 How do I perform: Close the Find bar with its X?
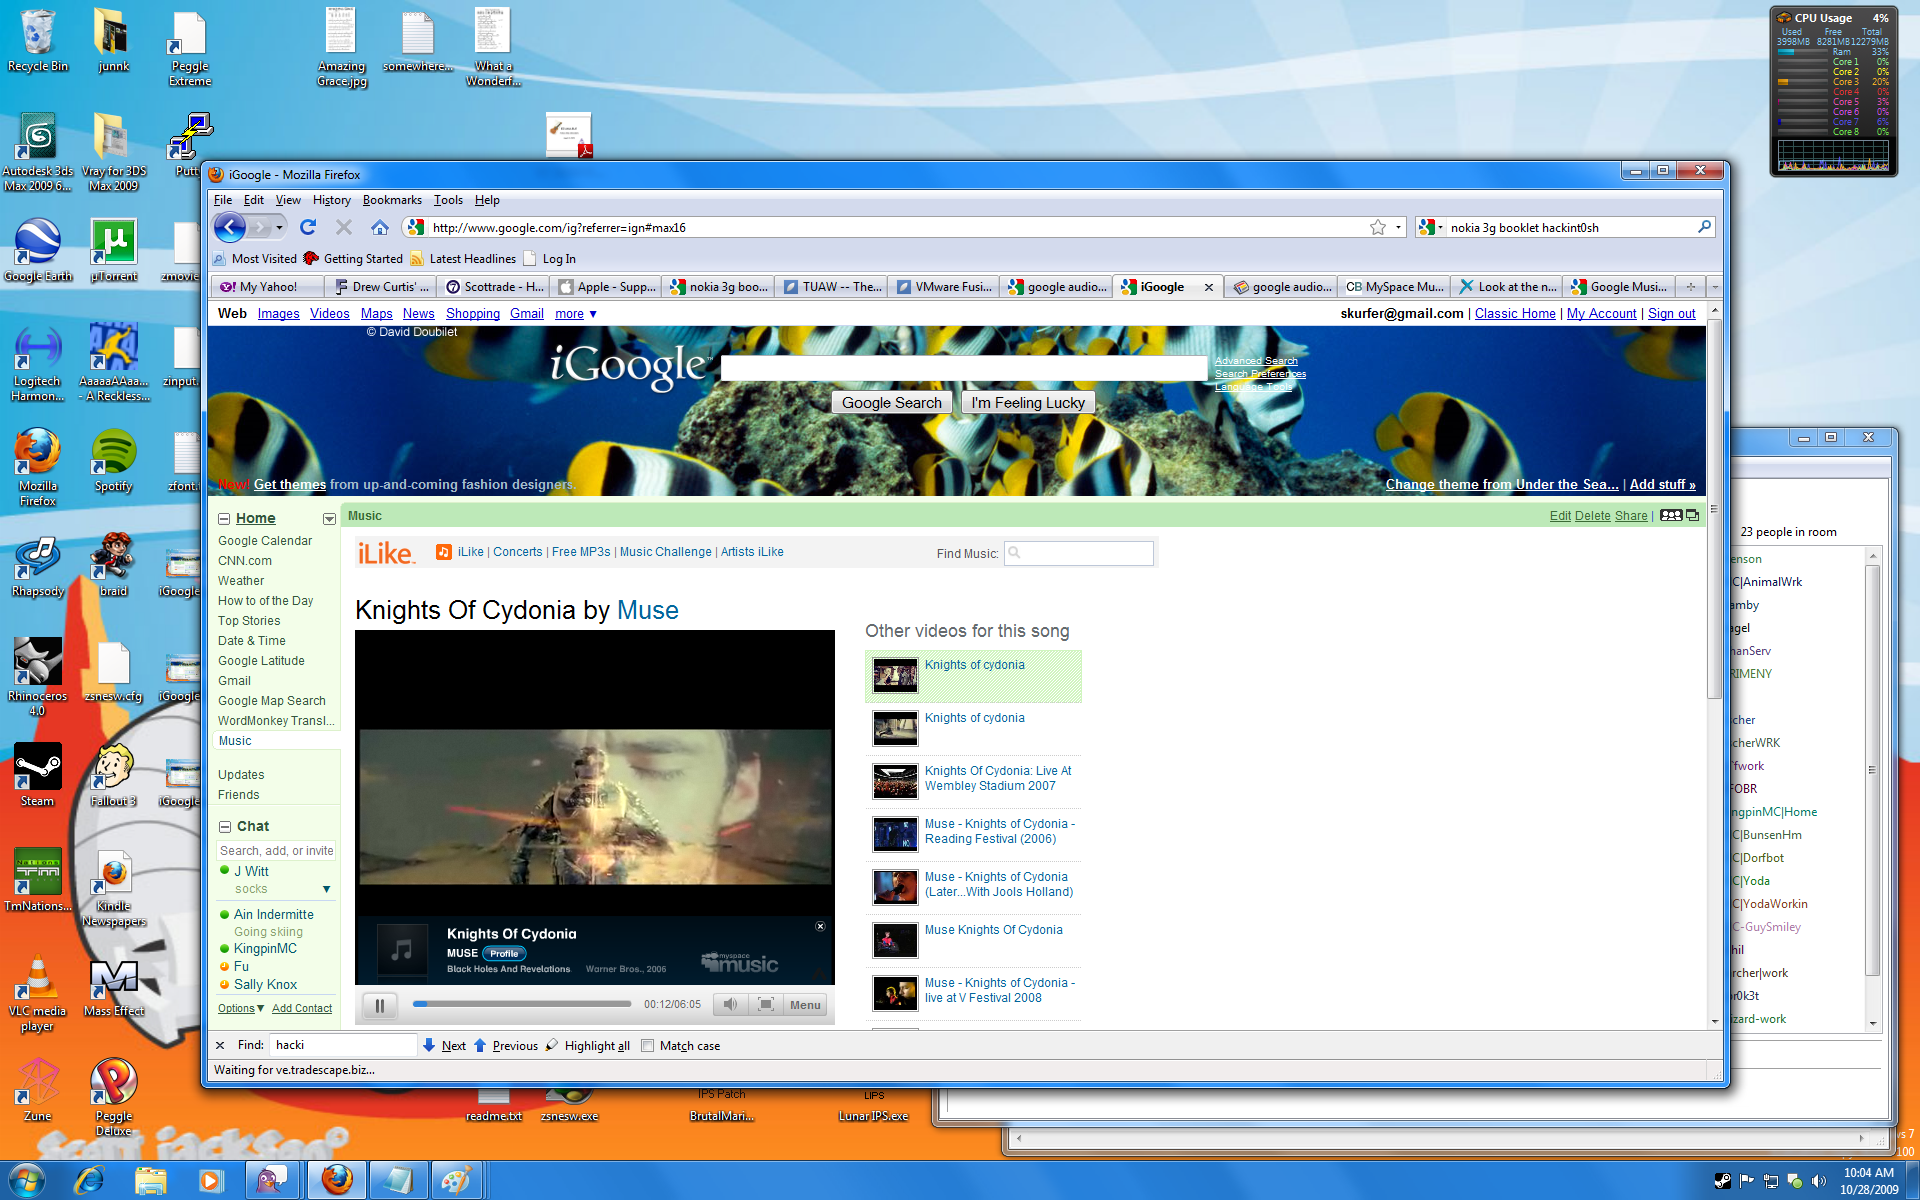[x=220, y=1045]
